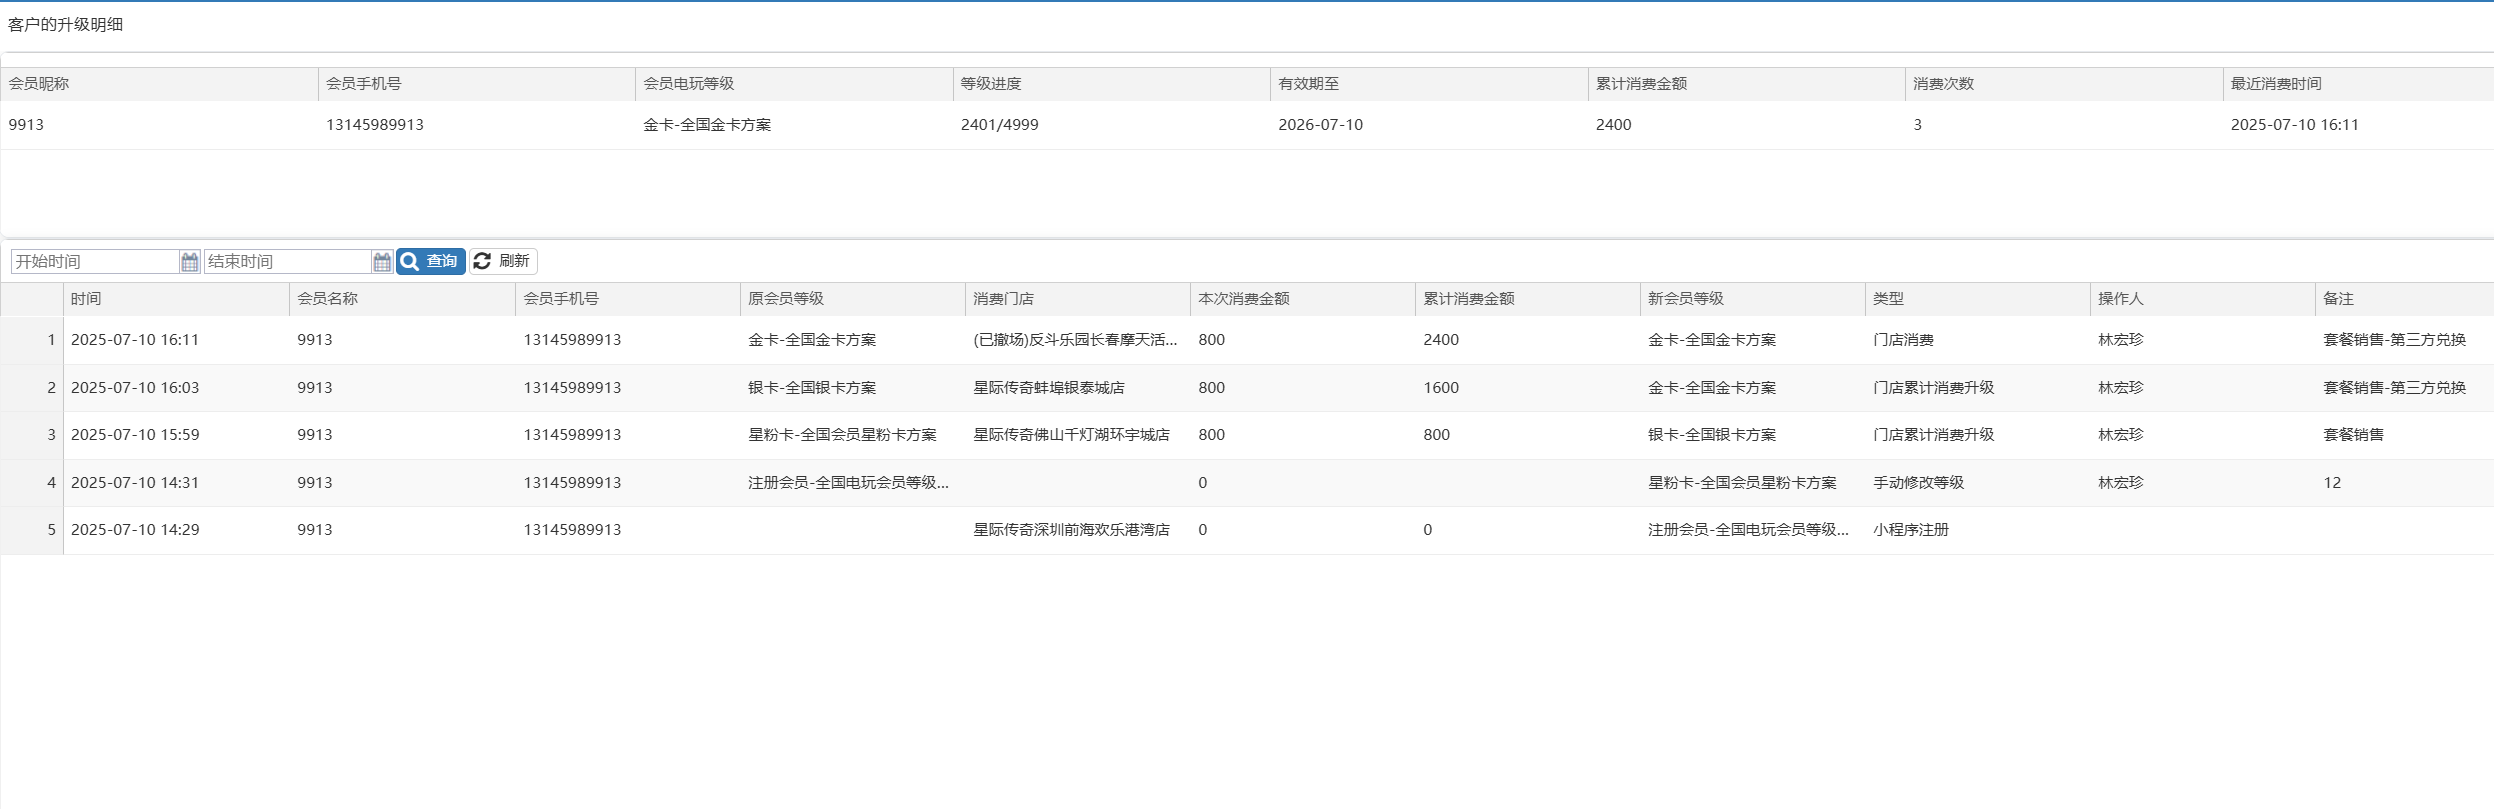Select row 3 with 星际传奇佛山千灯湖环宇城店

1070,435
